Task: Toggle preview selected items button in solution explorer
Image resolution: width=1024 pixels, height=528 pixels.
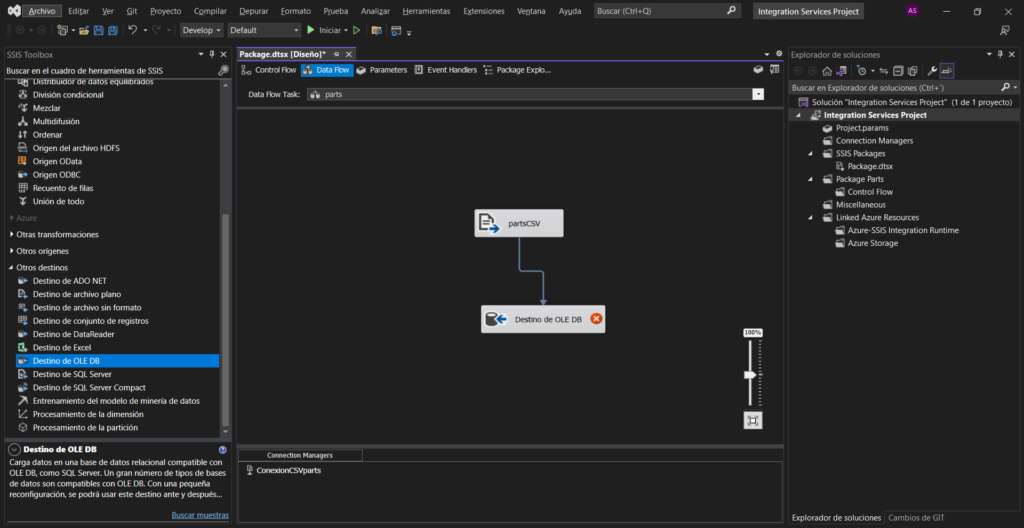Action: 947,71
